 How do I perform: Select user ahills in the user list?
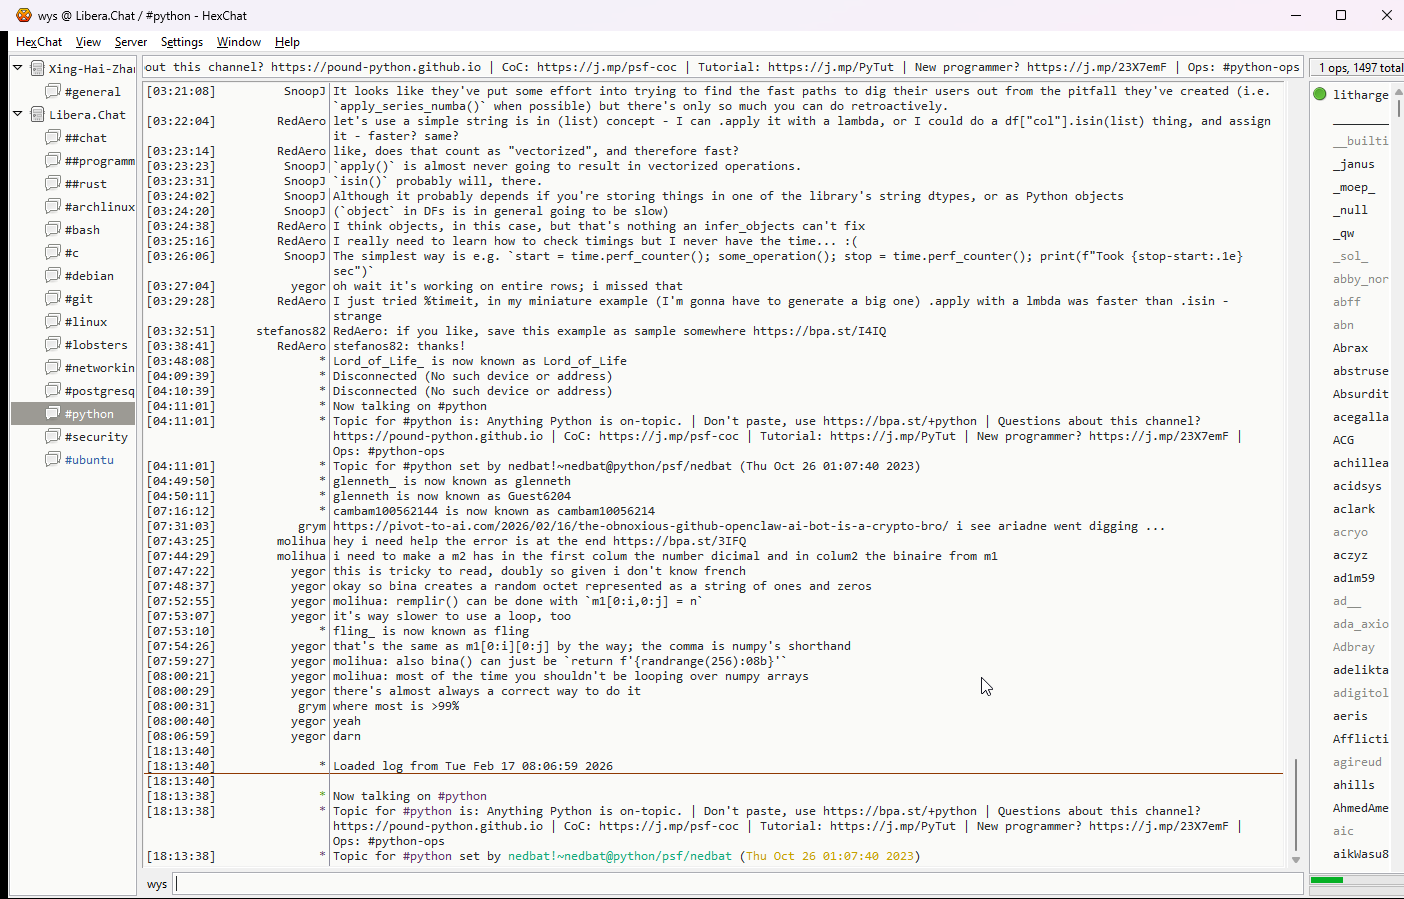coord(1353,785)
